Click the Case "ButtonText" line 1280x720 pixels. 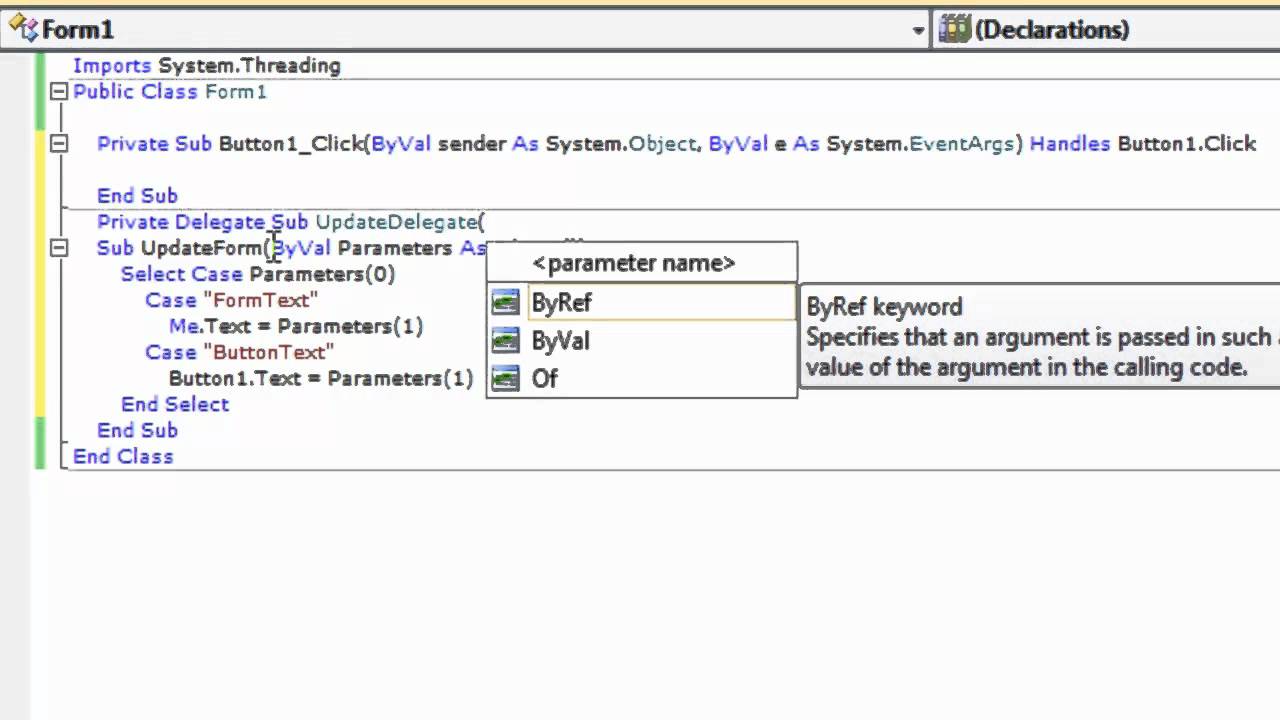point(240,351)
